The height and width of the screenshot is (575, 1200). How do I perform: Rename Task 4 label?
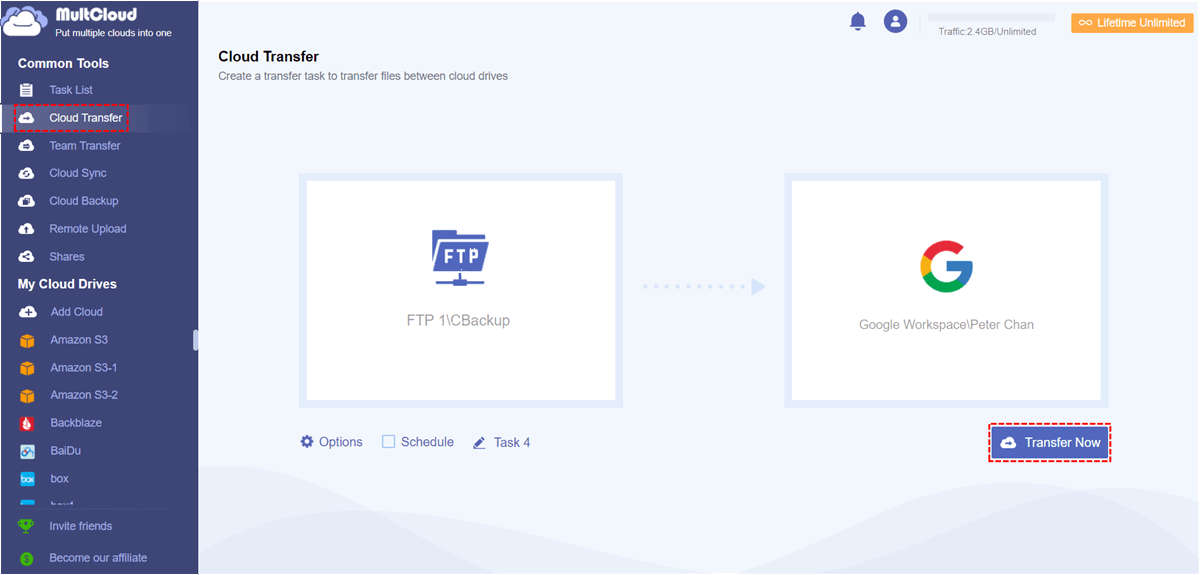pyautogui.click(x=512, y=443)
